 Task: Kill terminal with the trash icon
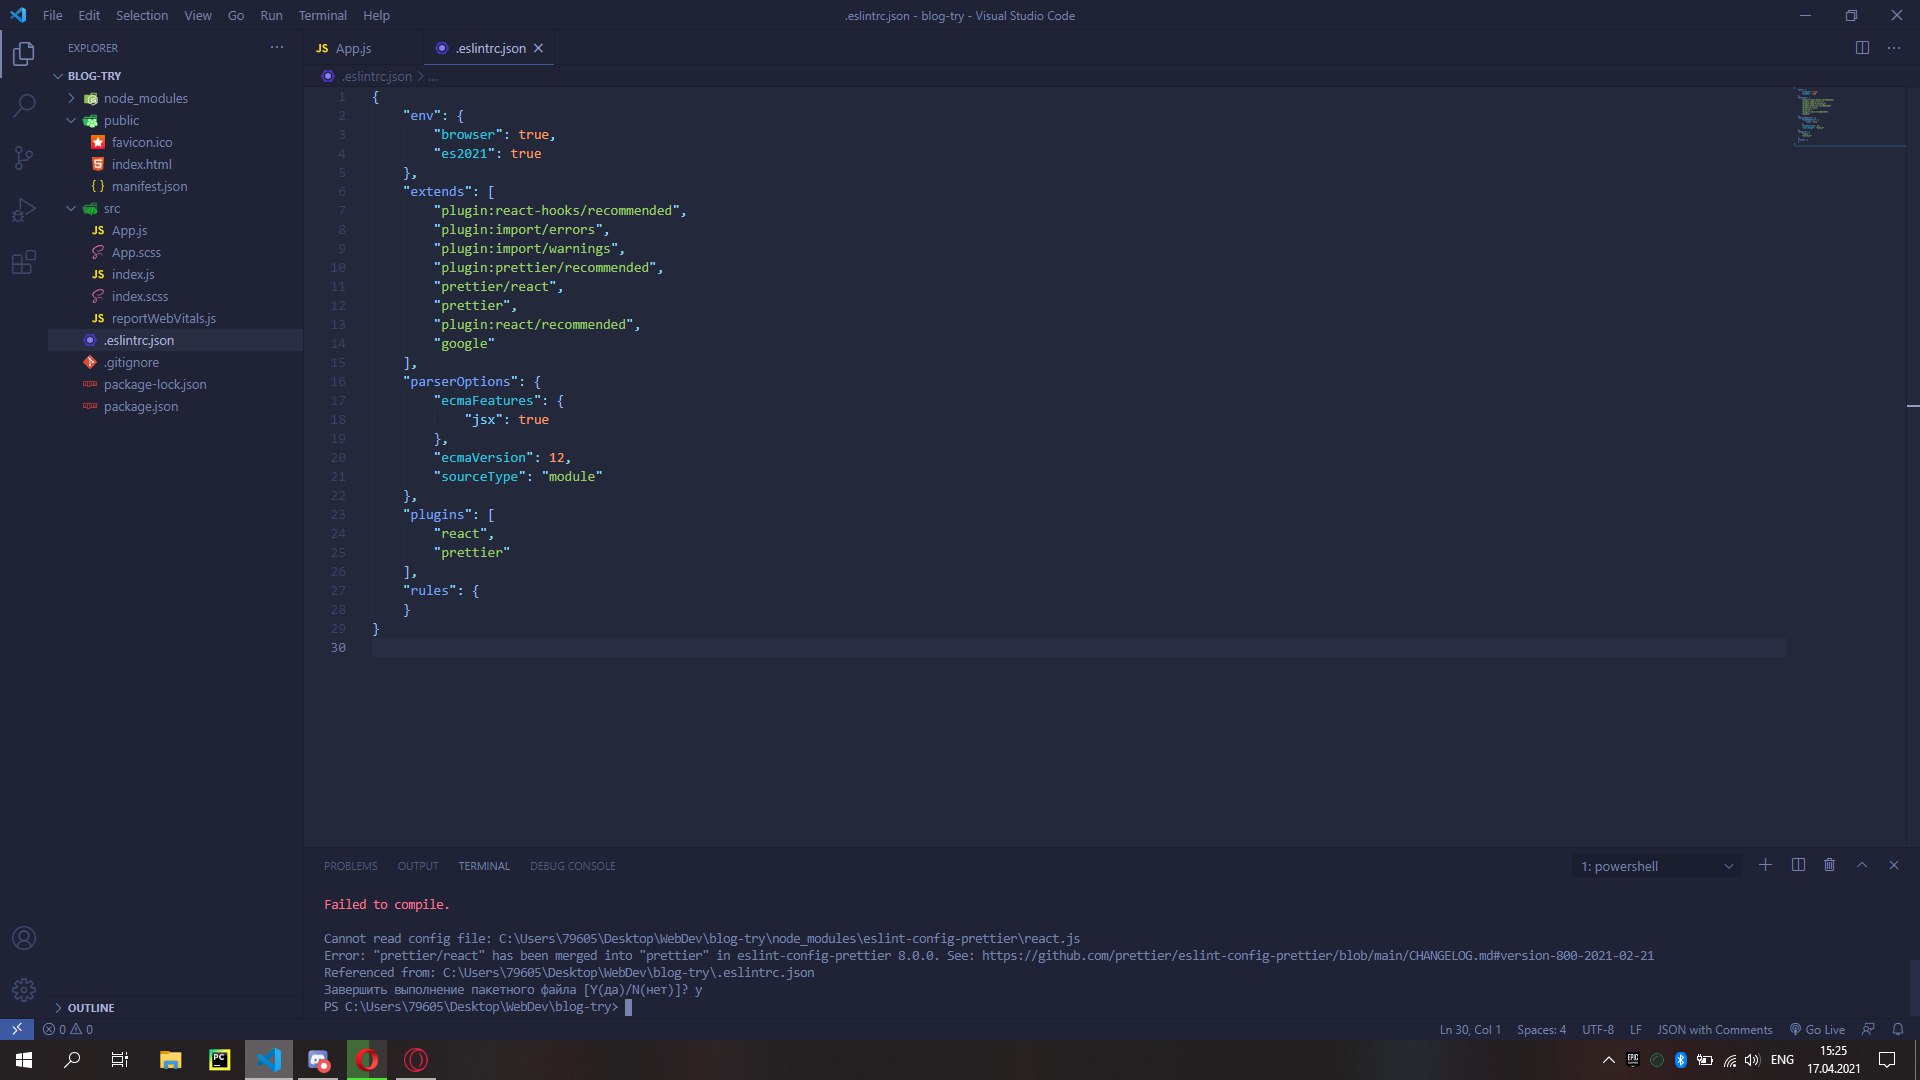tap(1829, 865)
